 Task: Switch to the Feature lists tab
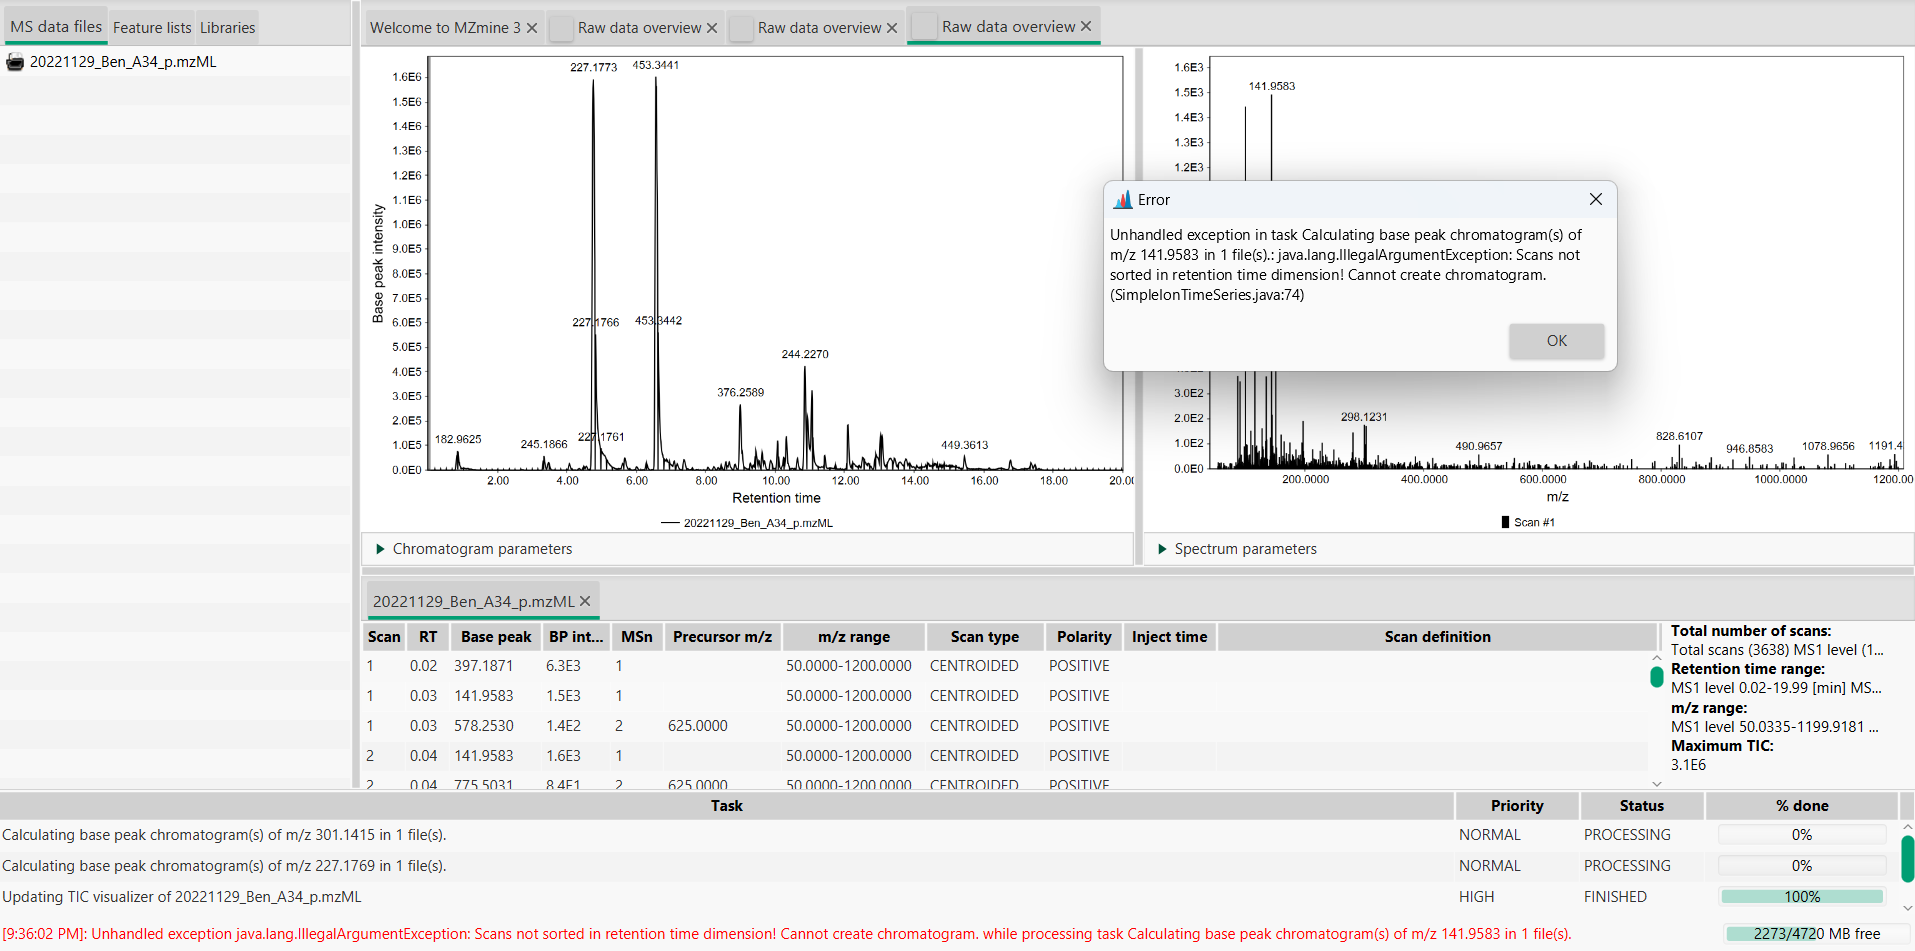151,27
